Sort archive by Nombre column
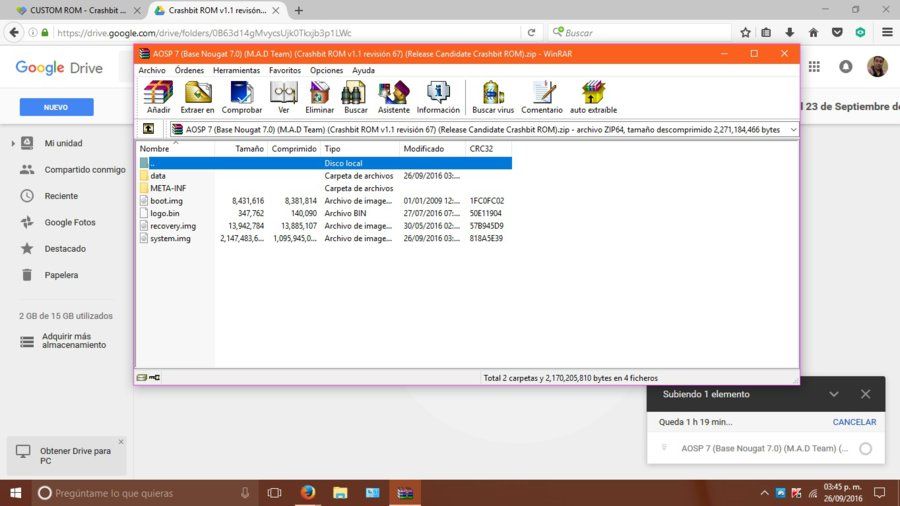The width and height of the screenshot is (900, 506). point(176,149)
